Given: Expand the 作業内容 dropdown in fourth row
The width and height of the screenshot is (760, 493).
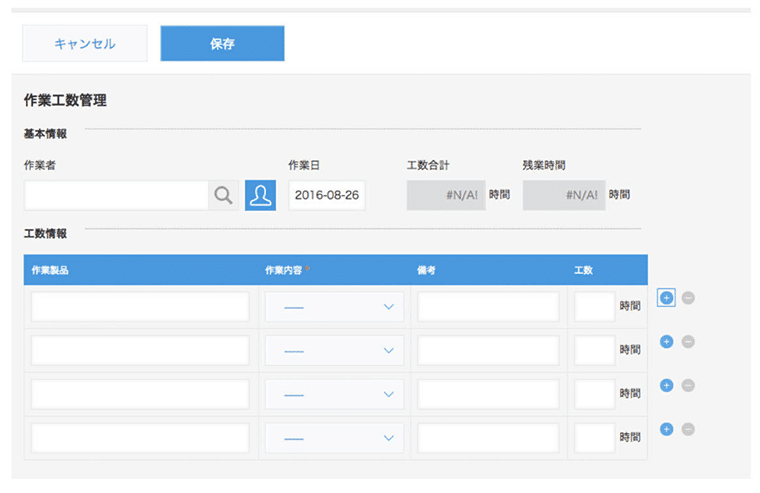Looking at the screenshot, I should pos(335,438).
